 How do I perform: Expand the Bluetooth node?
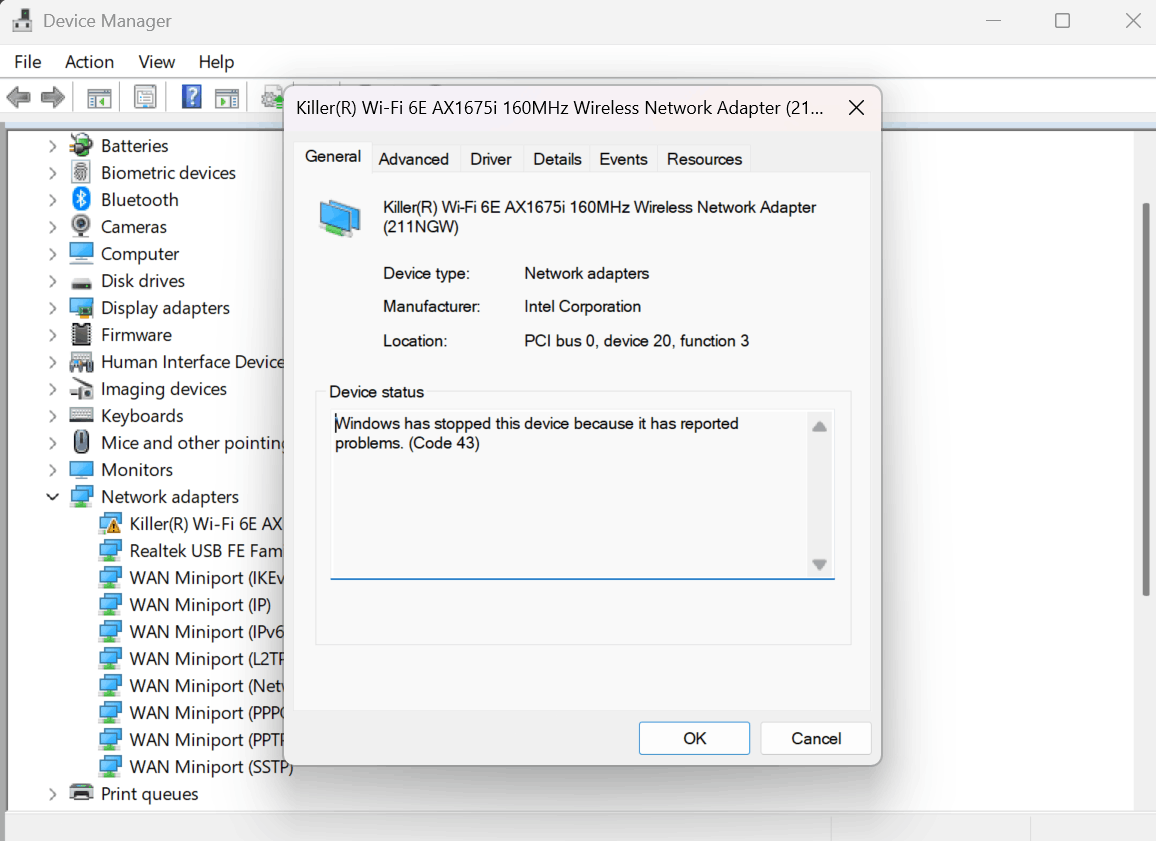point(52,200)
